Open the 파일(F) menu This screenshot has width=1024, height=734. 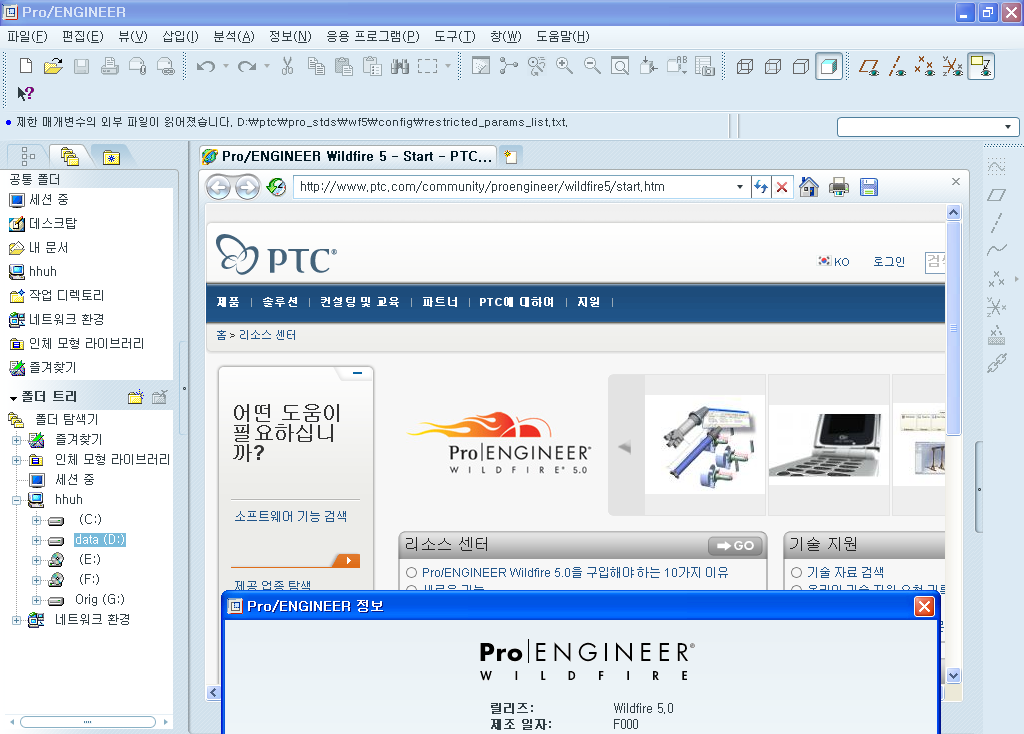tap(27, 37)
